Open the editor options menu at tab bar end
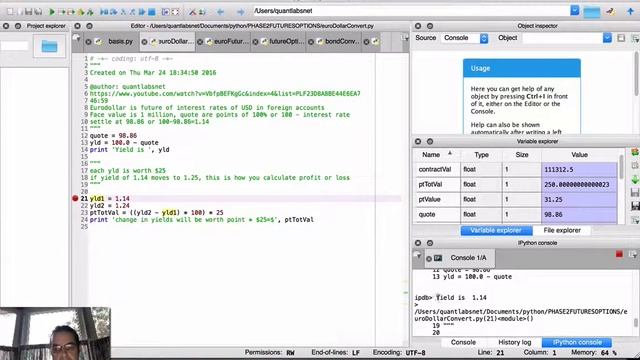The height and width of the screenshot is (360, 640). [404, 38]
